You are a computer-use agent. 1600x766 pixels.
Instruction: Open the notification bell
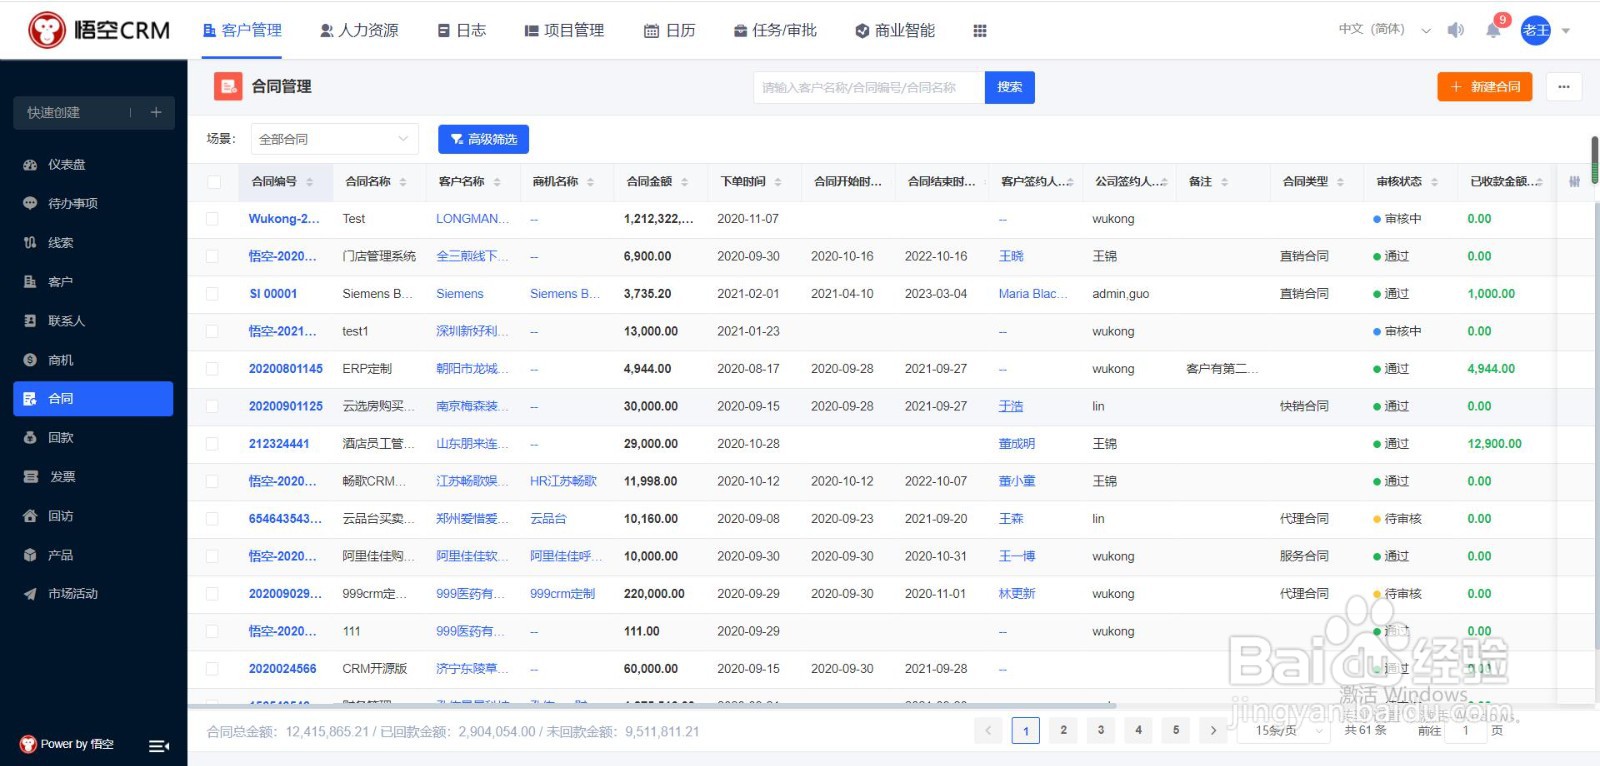coord(1493,30)
